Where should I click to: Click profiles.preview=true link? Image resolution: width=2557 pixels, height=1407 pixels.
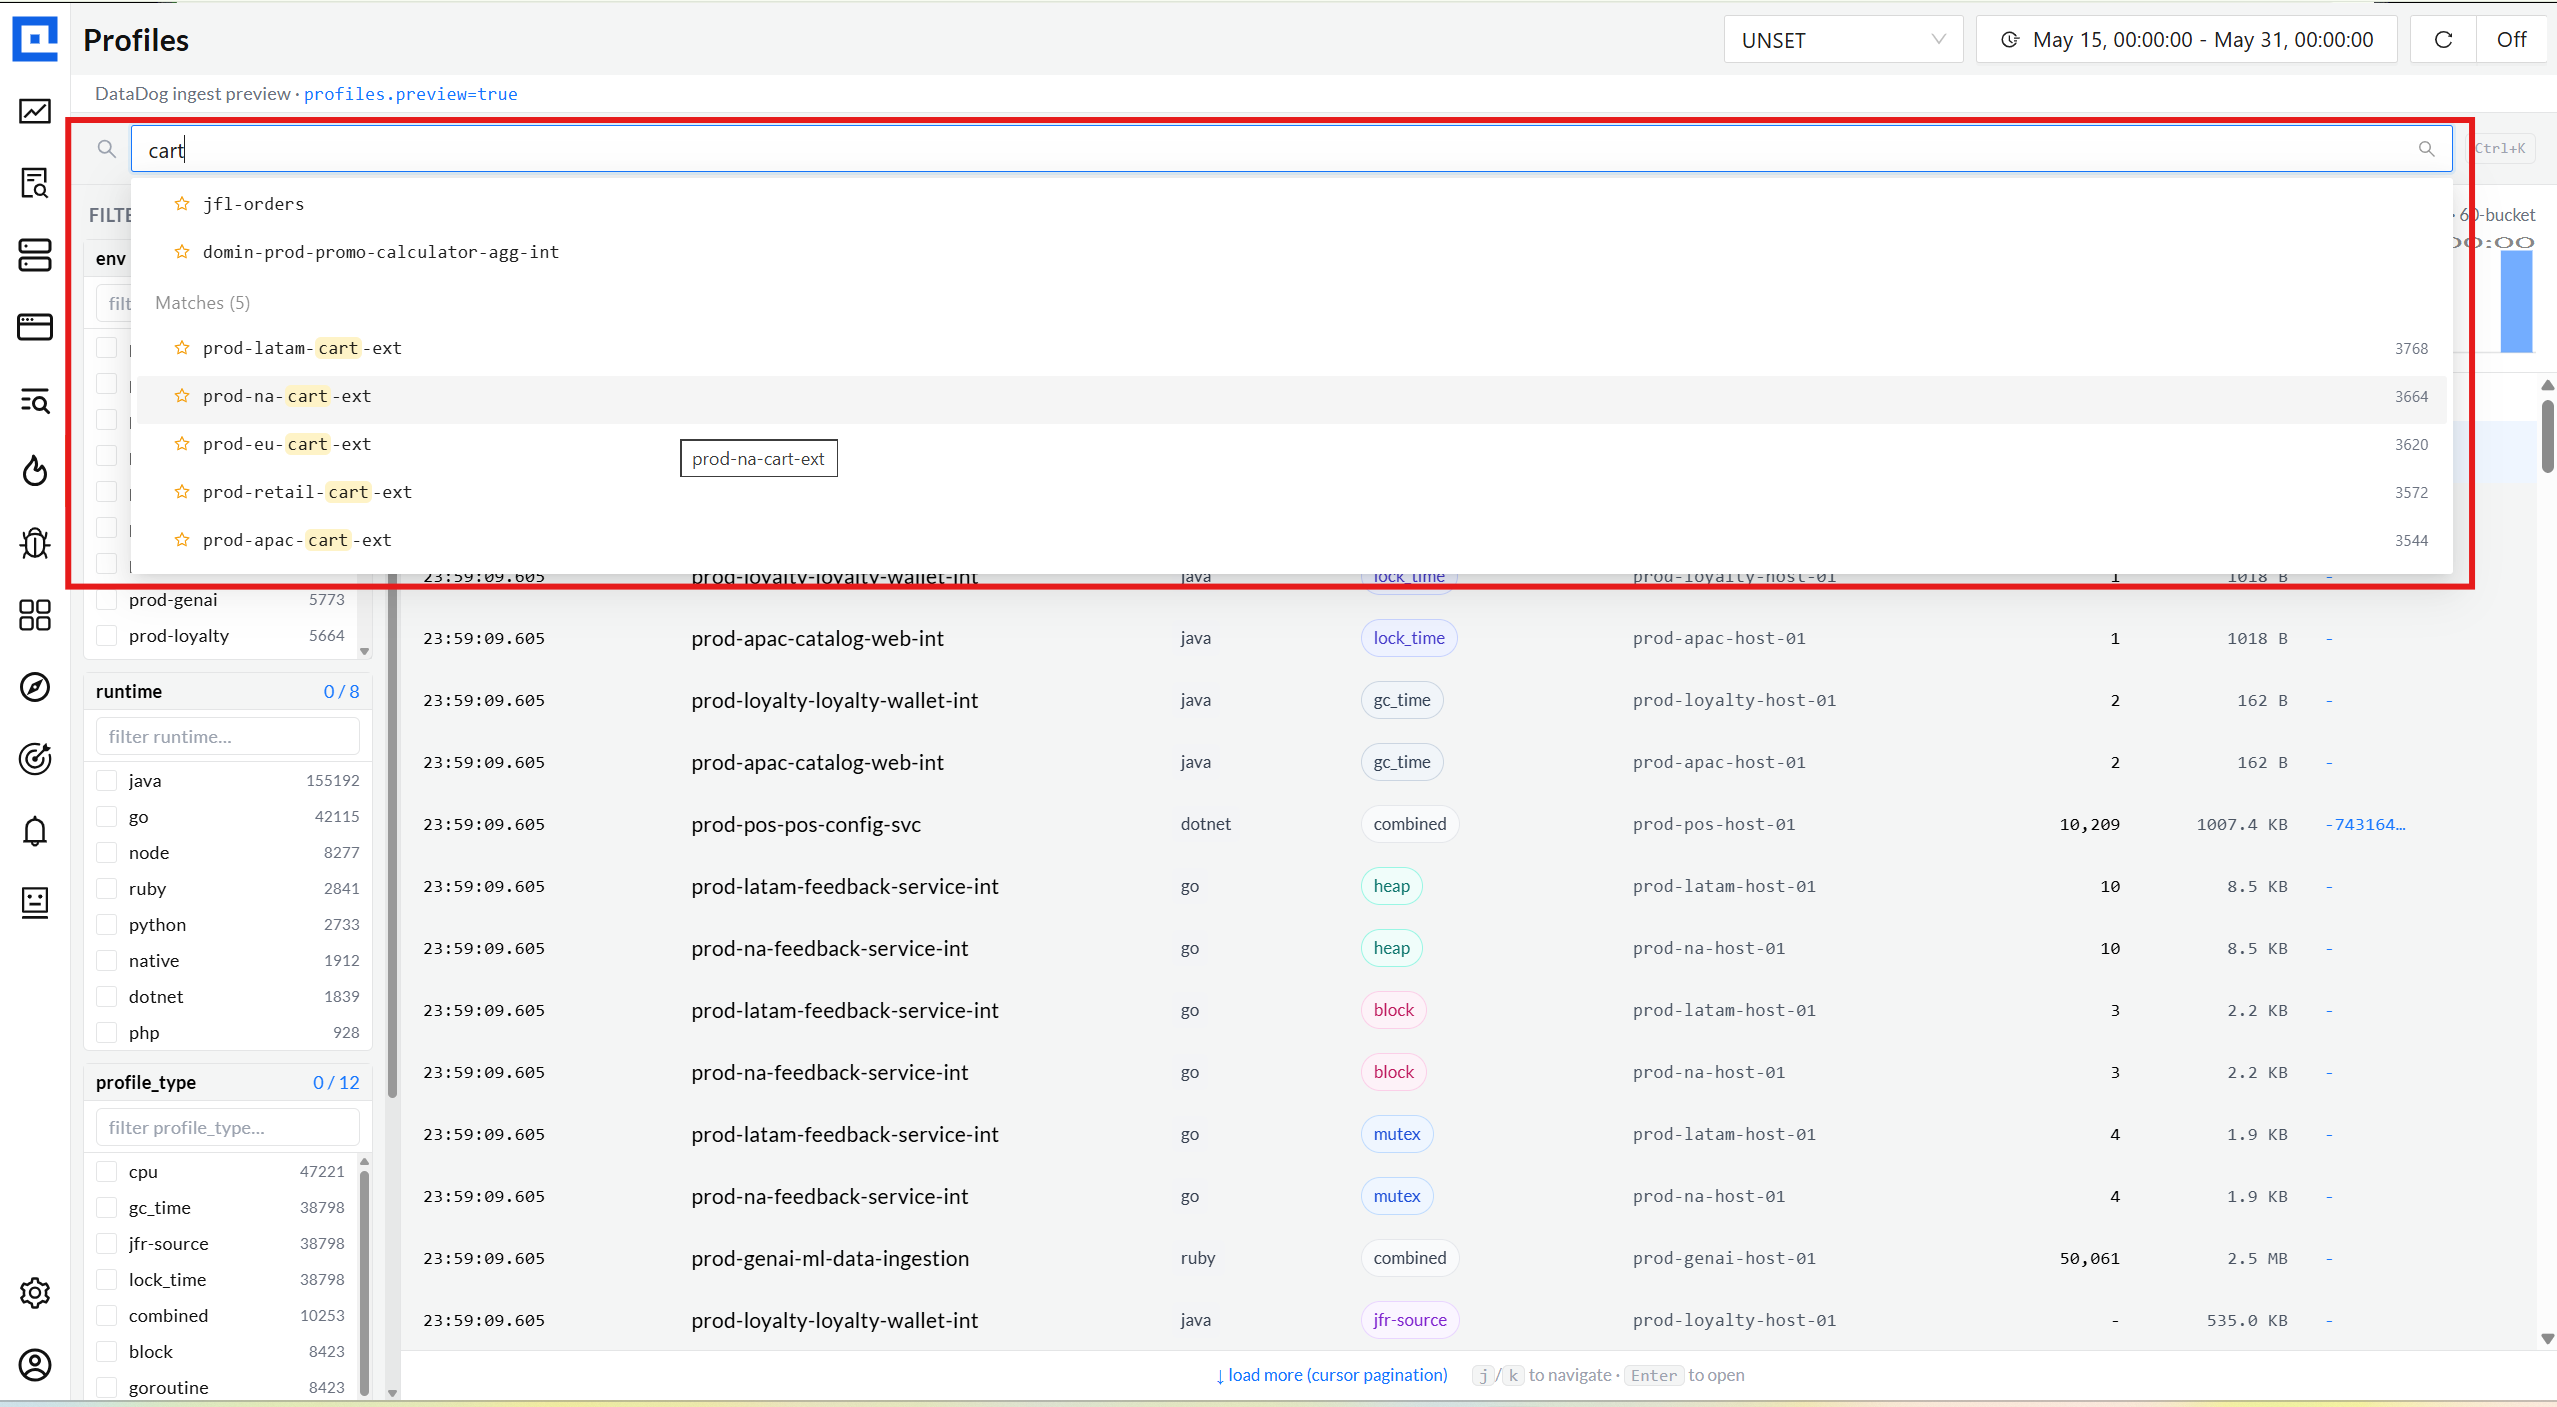[x=410, y=94]
